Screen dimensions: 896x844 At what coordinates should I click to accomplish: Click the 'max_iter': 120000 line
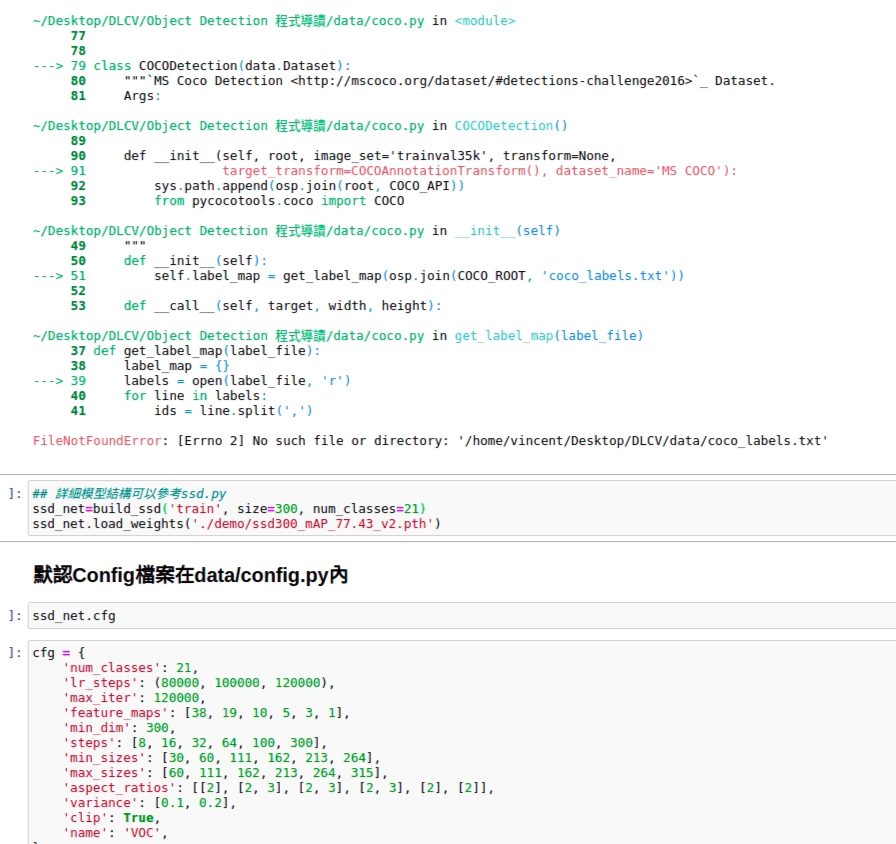(x=134, y=698)
